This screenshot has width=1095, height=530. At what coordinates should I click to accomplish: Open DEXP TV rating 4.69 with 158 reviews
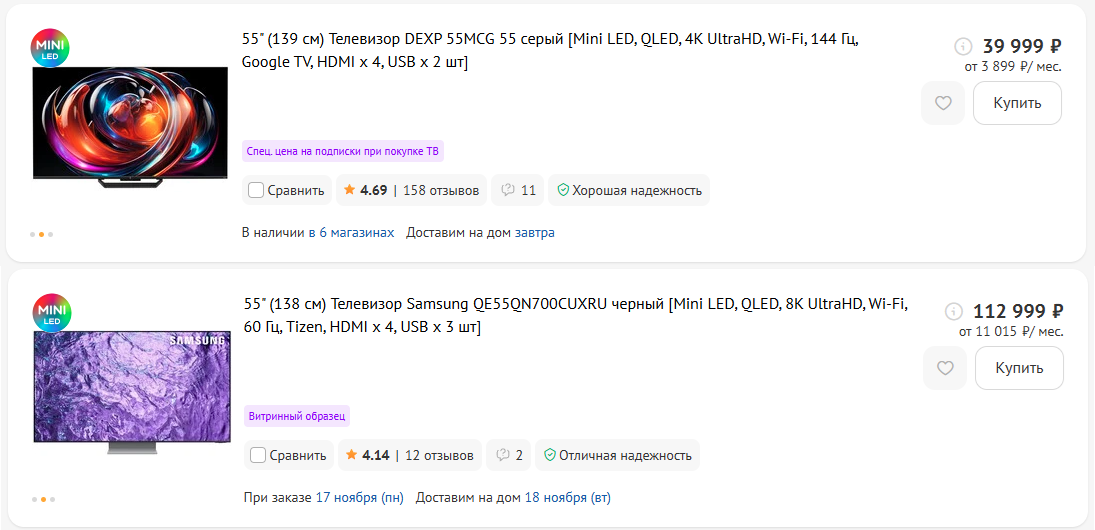pos(411,190)
